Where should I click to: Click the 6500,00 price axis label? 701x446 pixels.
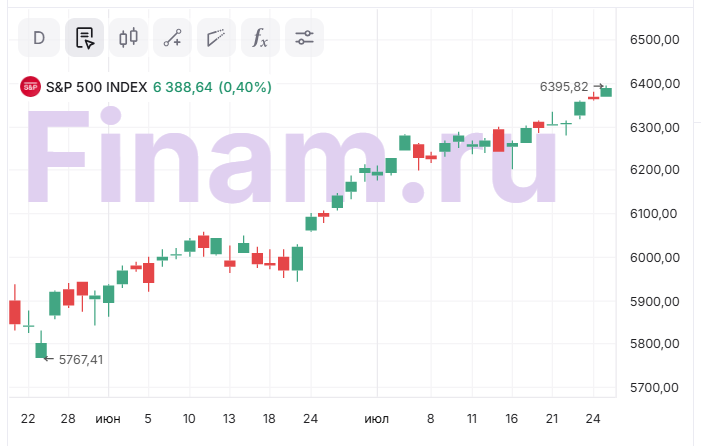[x=655, y=40]
